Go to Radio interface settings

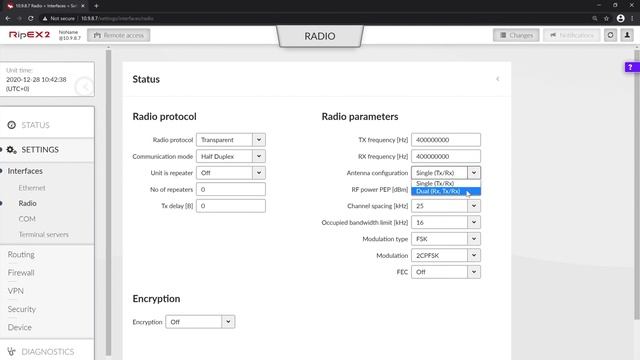tap(27, 203)
